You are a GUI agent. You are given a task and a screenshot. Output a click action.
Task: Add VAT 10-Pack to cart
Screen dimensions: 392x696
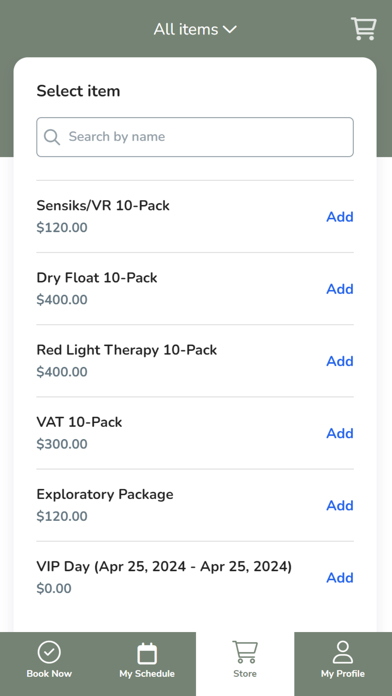[340, 433]
